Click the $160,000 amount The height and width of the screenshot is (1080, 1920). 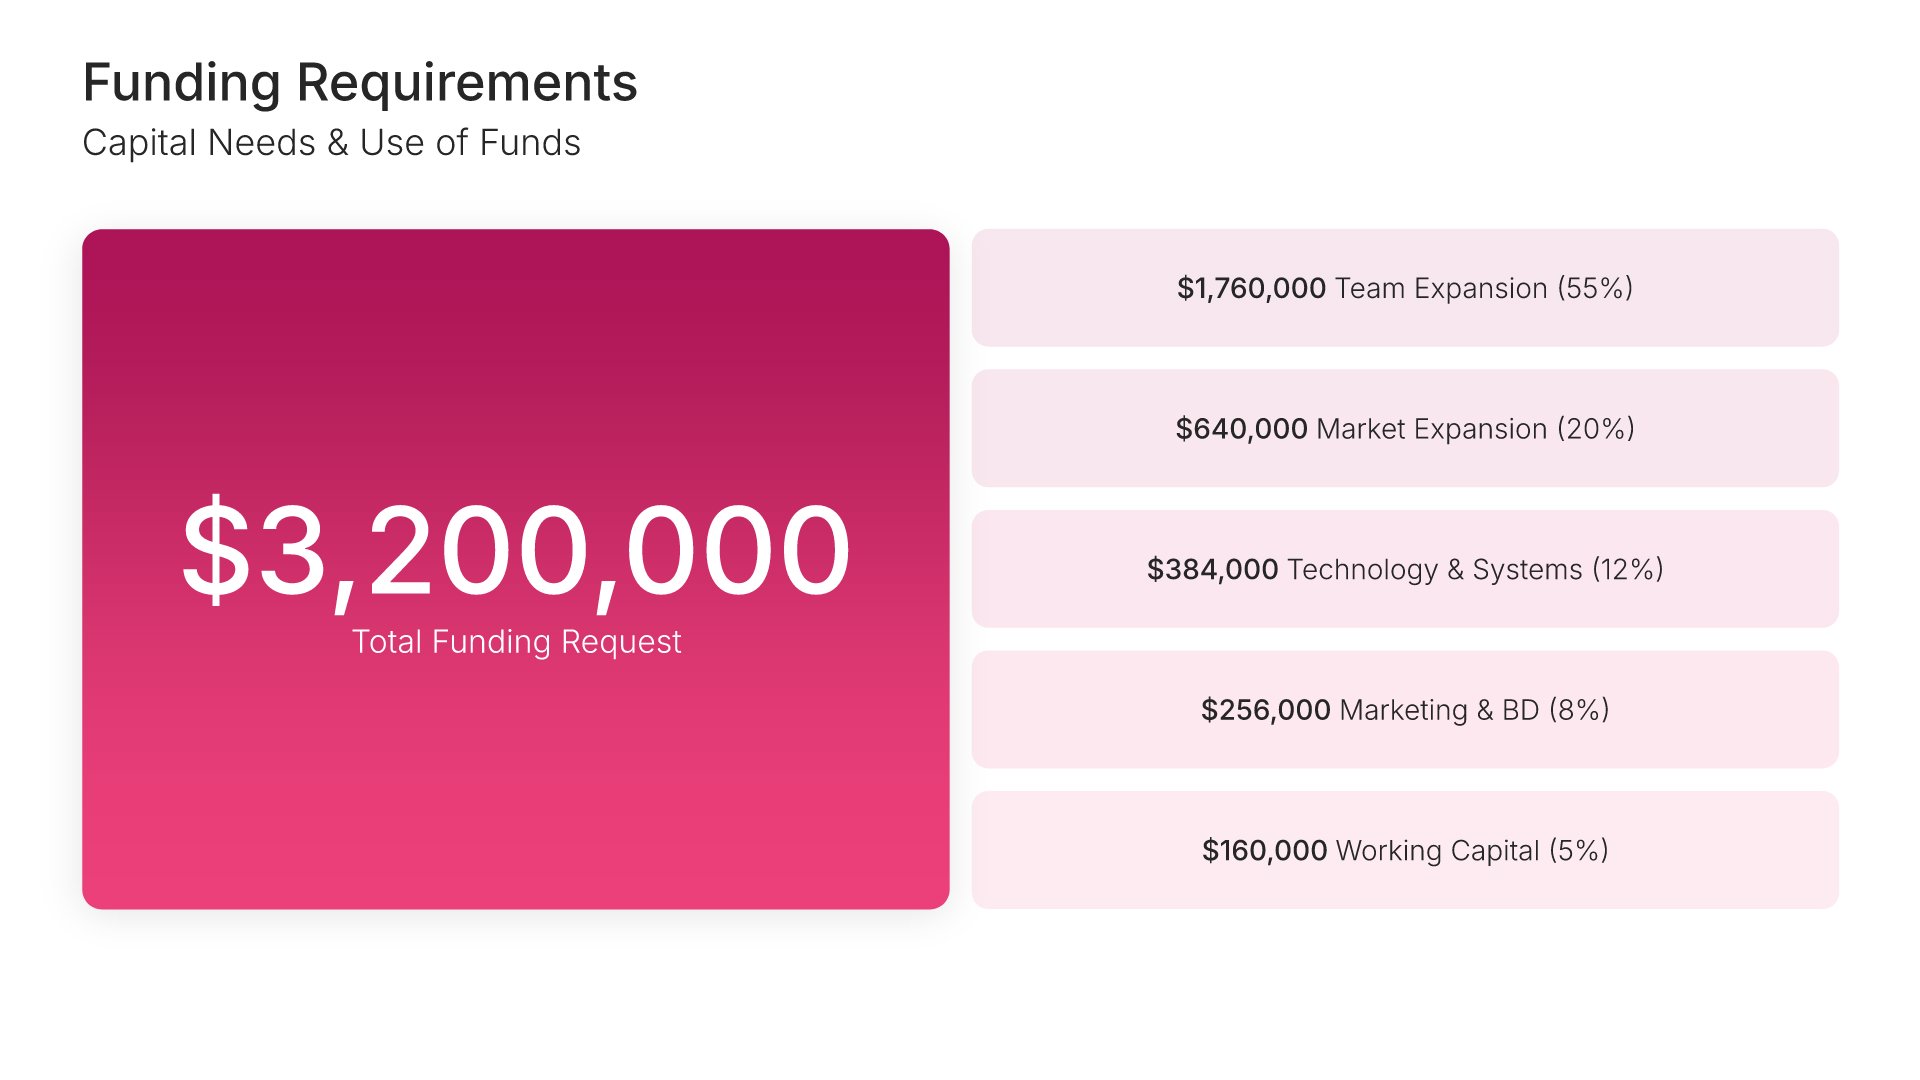tap(1264, 850)
